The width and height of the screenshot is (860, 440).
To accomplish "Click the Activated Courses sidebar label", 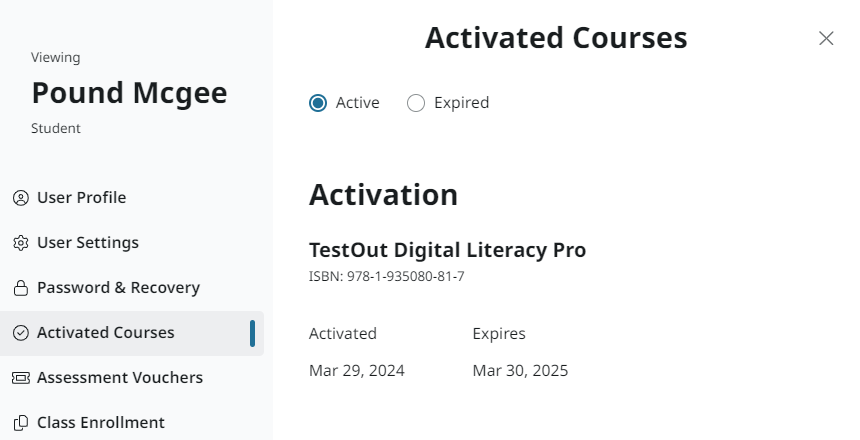I will 106,333.
